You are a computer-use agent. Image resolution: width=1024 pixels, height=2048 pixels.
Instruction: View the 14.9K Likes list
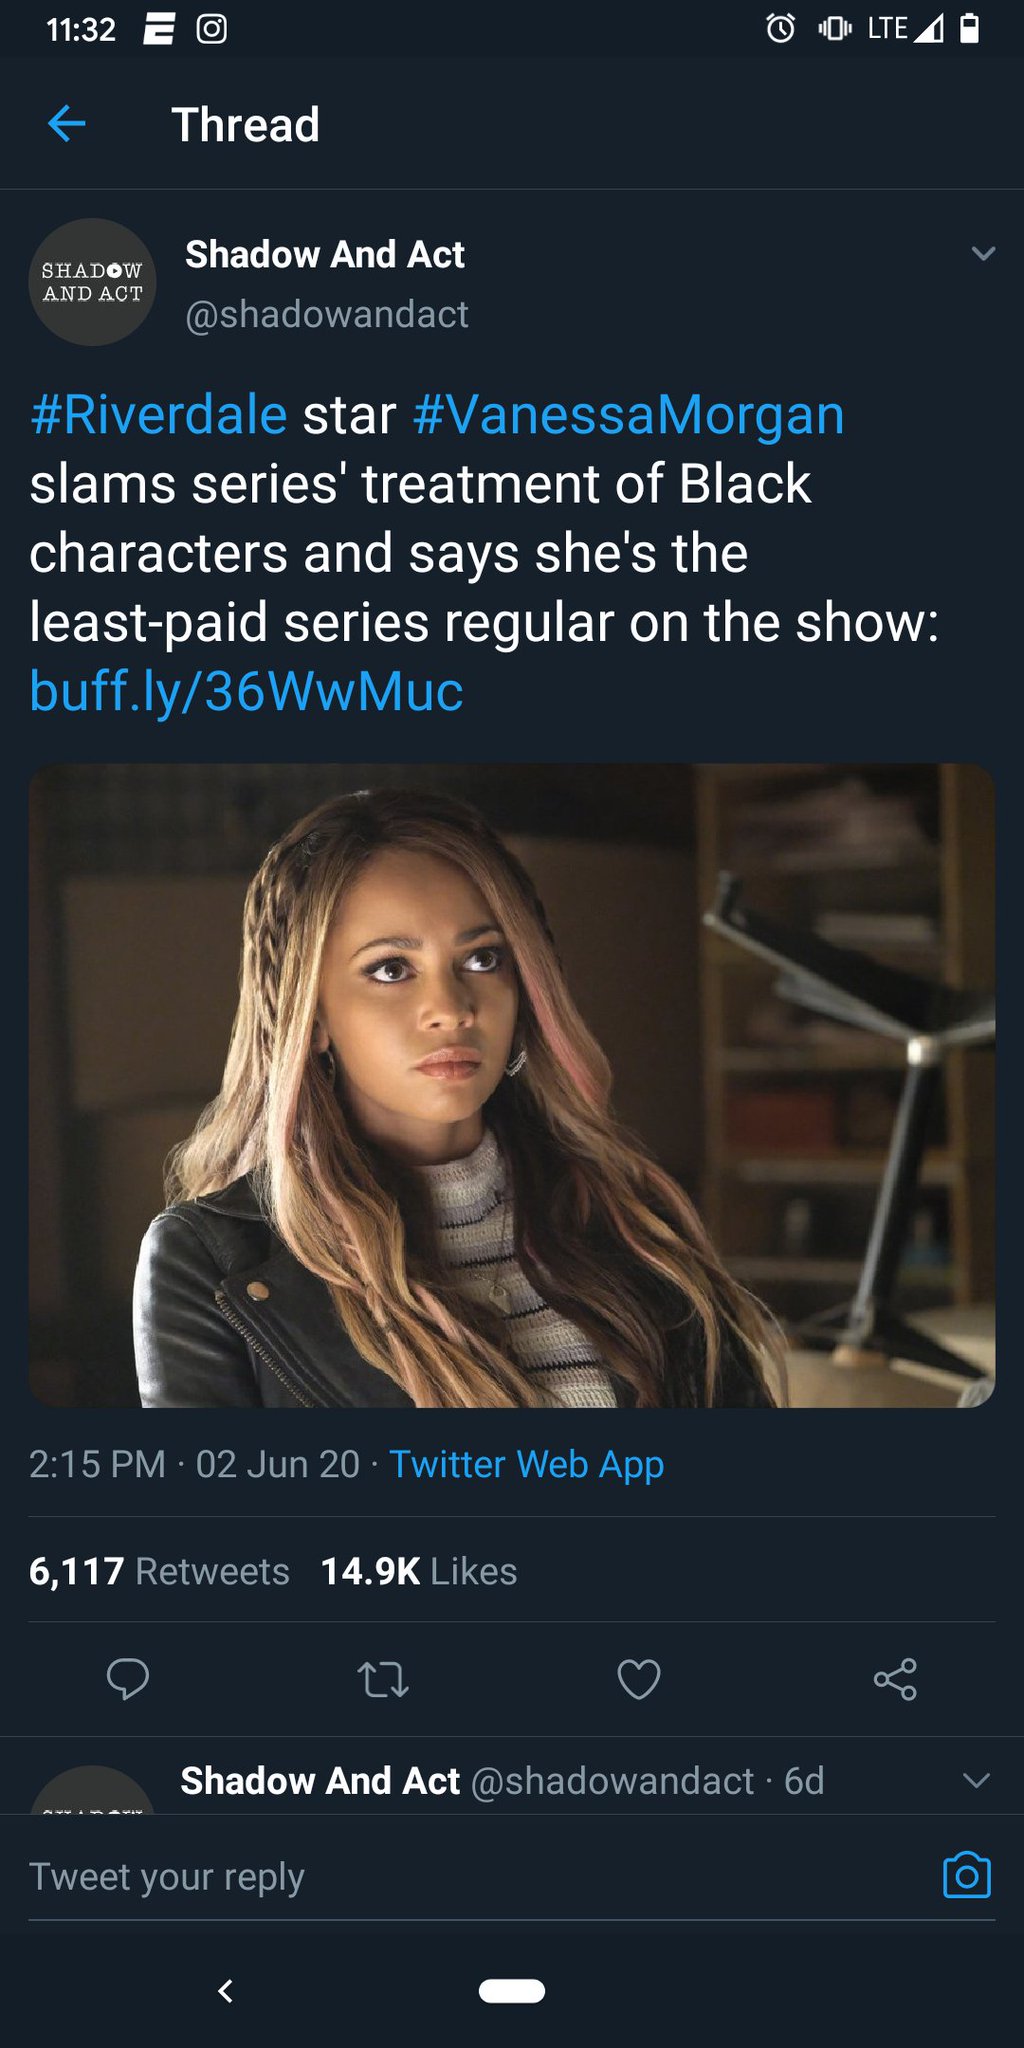(419, 1571)
